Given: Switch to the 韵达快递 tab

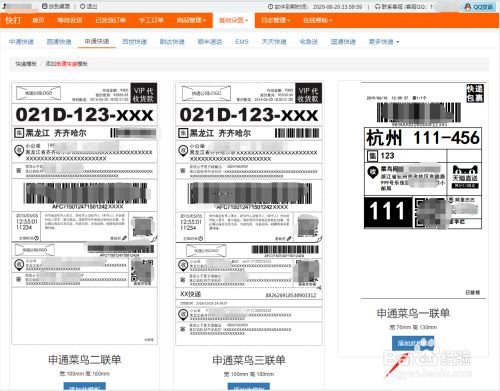Looking at the screenshot, I should [172, 42].
